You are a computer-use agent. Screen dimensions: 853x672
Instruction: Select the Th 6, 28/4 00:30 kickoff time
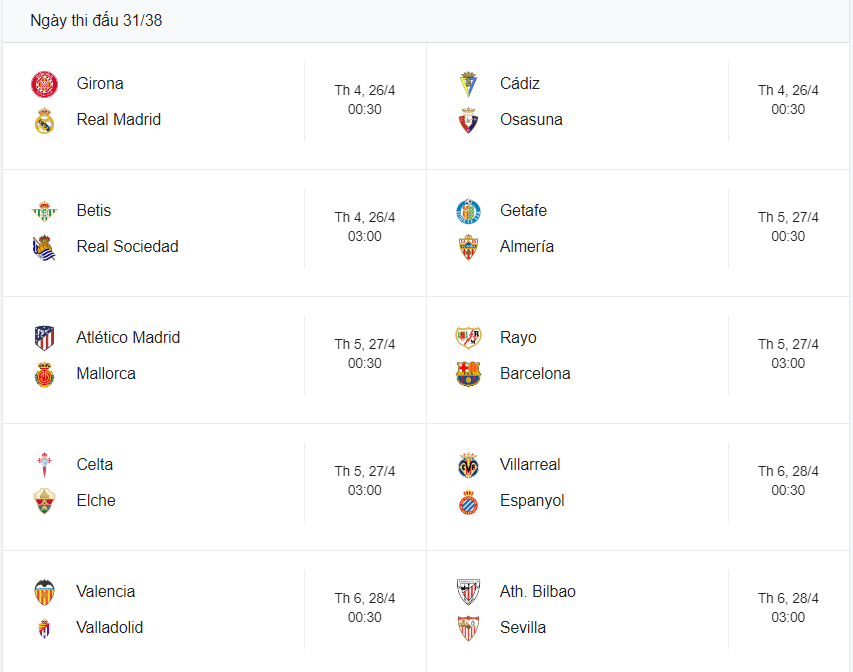[791, 482]
